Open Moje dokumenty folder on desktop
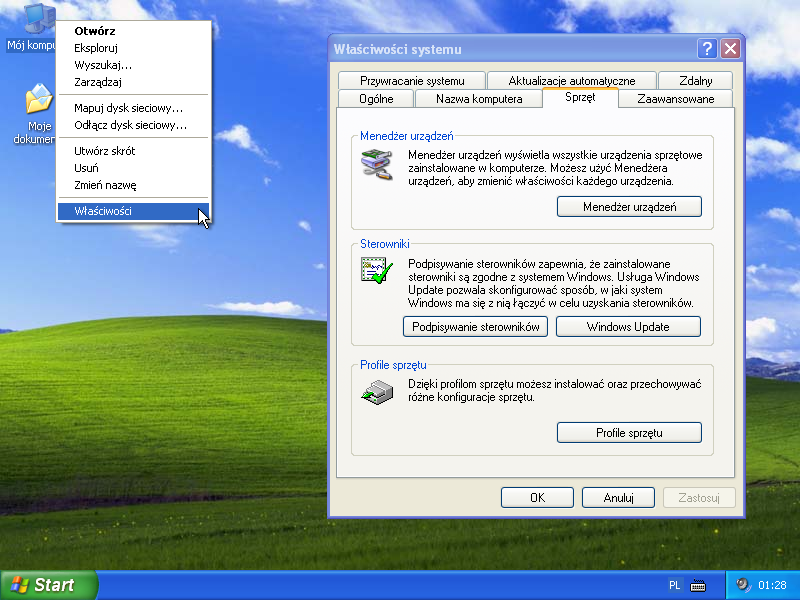The width and height of the screenshot is (800, 600). 38,97
